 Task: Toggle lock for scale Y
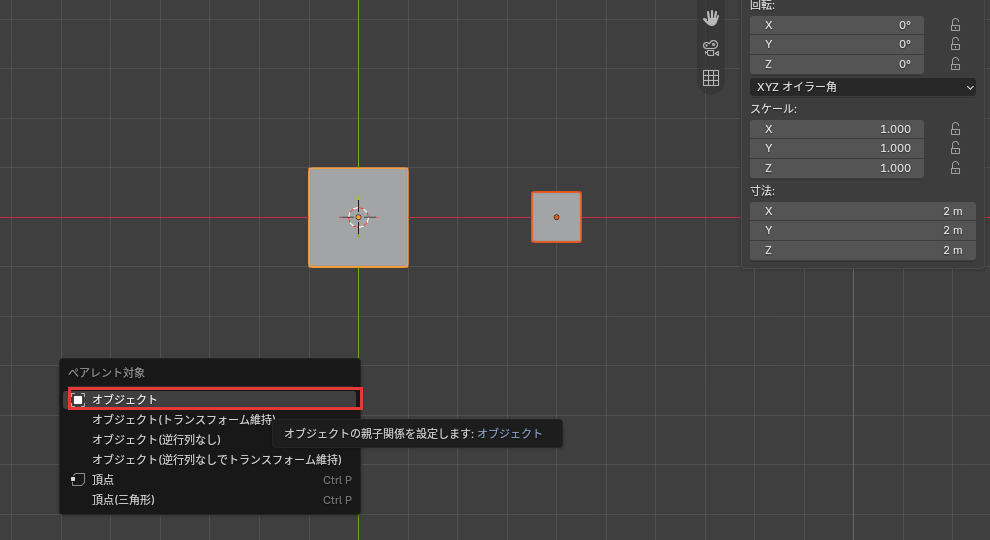tap(955, 148)
